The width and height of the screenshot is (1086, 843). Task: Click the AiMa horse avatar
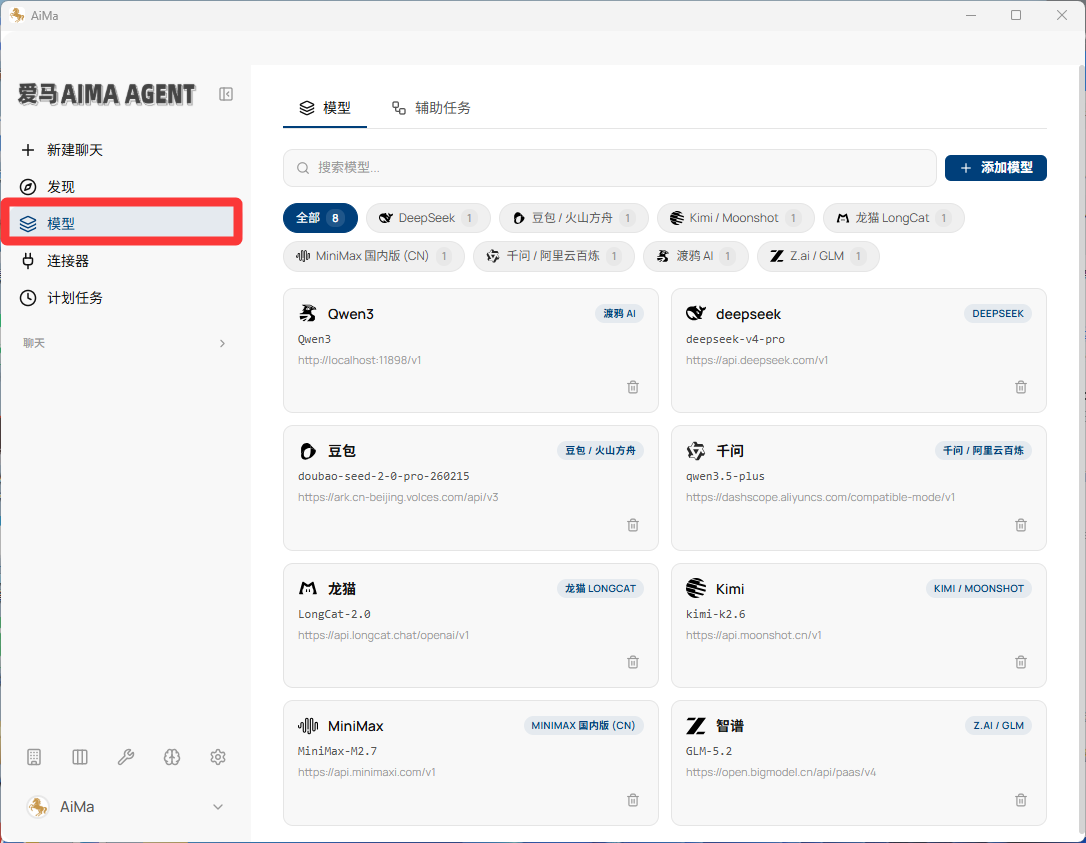pyautogui.click(x=38, y=807)
